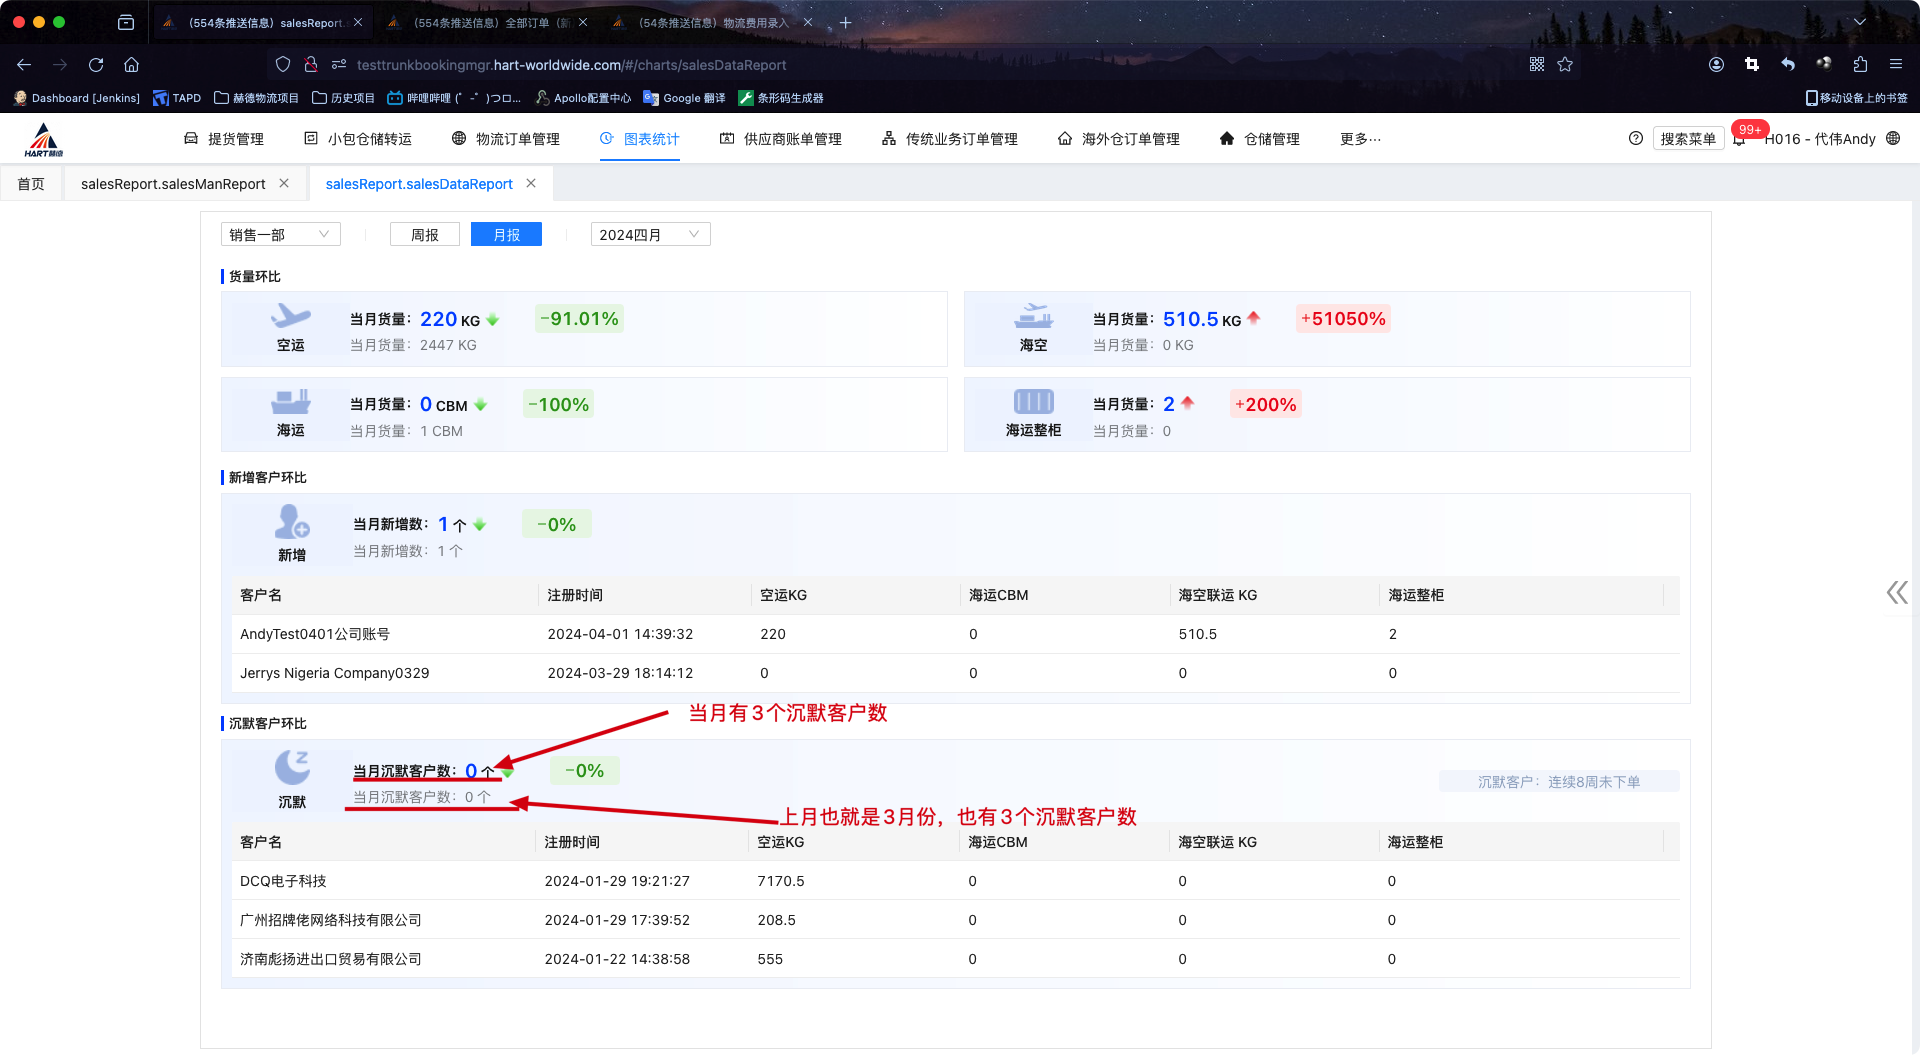Bookmark this page with the star icon

tap(1565, 65)
